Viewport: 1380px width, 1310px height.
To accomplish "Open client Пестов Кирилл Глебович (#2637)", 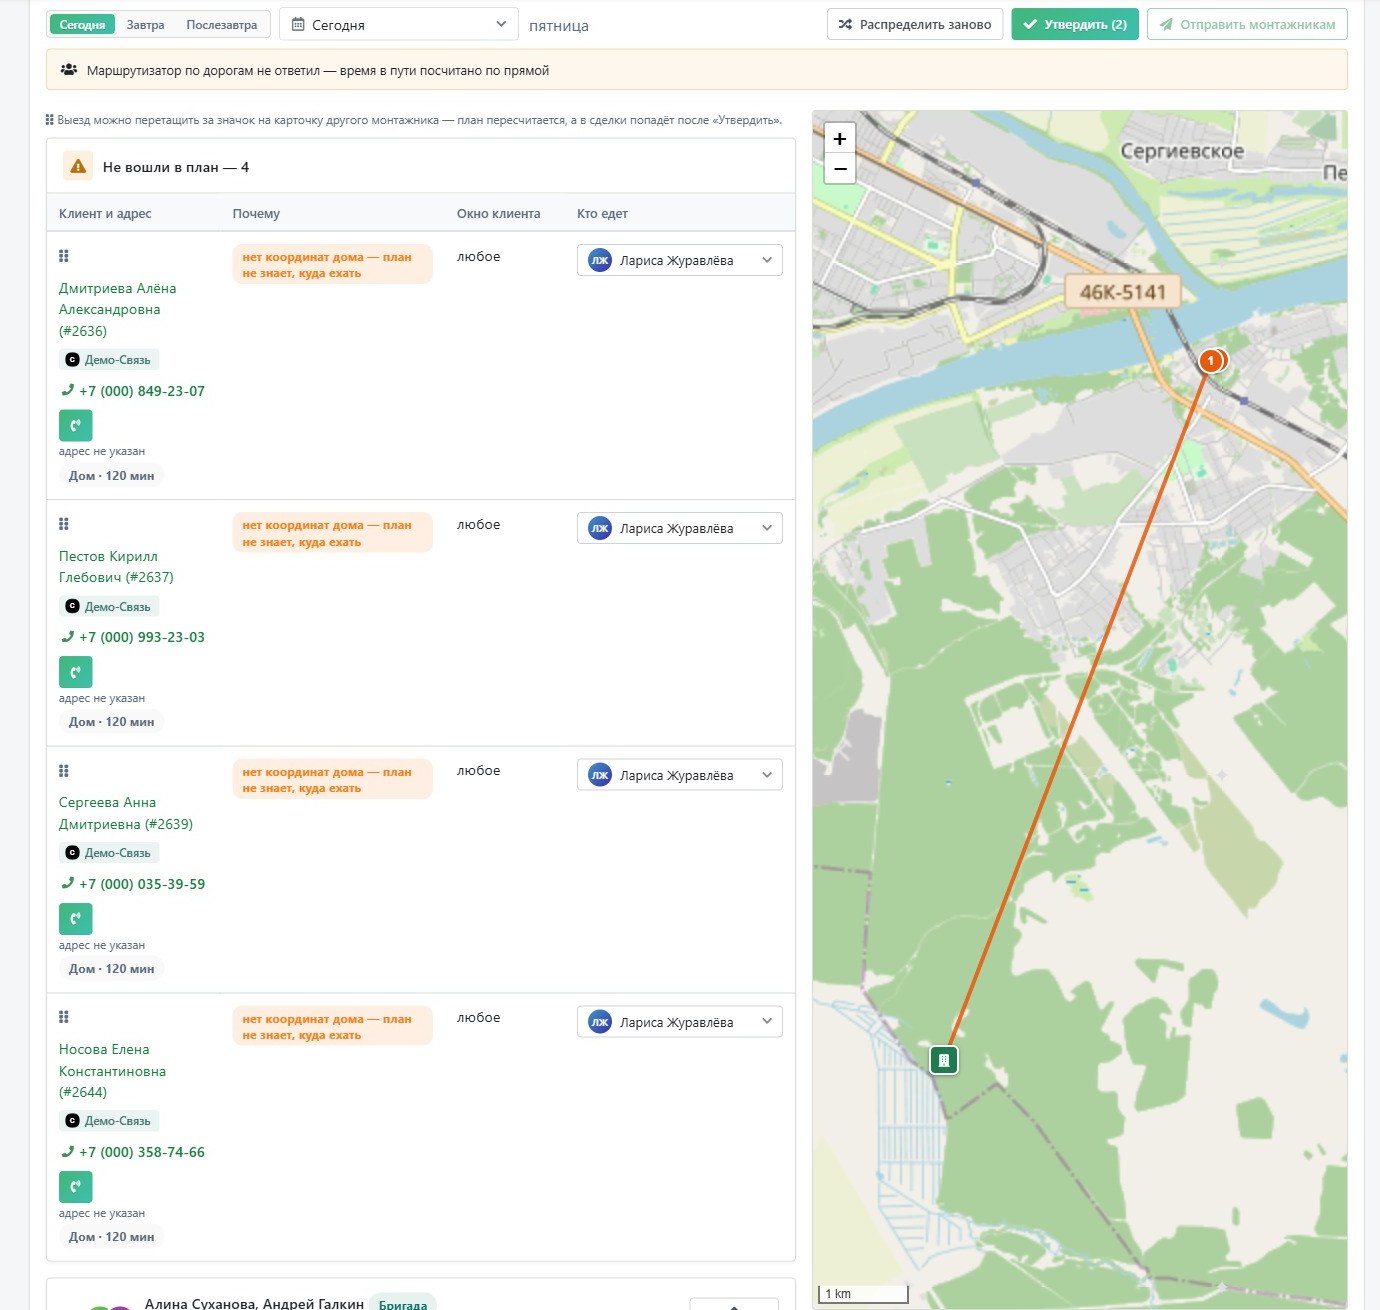I will pyautogui.click(x=116, y=566).
